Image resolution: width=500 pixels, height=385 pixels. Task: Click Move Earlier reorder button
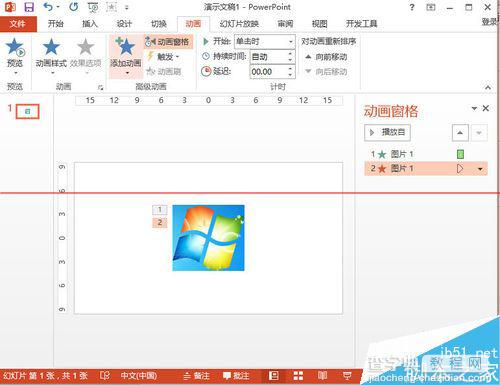pyautogui.click(x=326, y=57)
